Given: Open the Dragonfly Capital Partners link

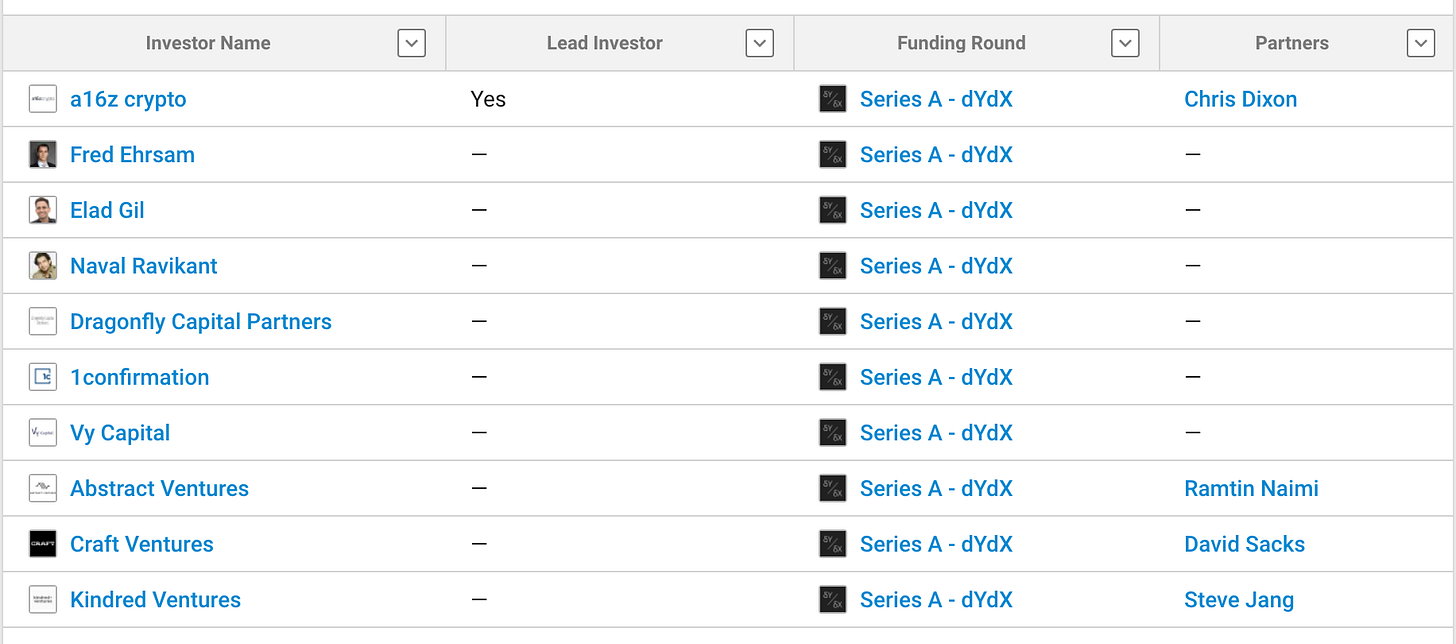Looking at the screenshot, I should (x=201, y=322).
